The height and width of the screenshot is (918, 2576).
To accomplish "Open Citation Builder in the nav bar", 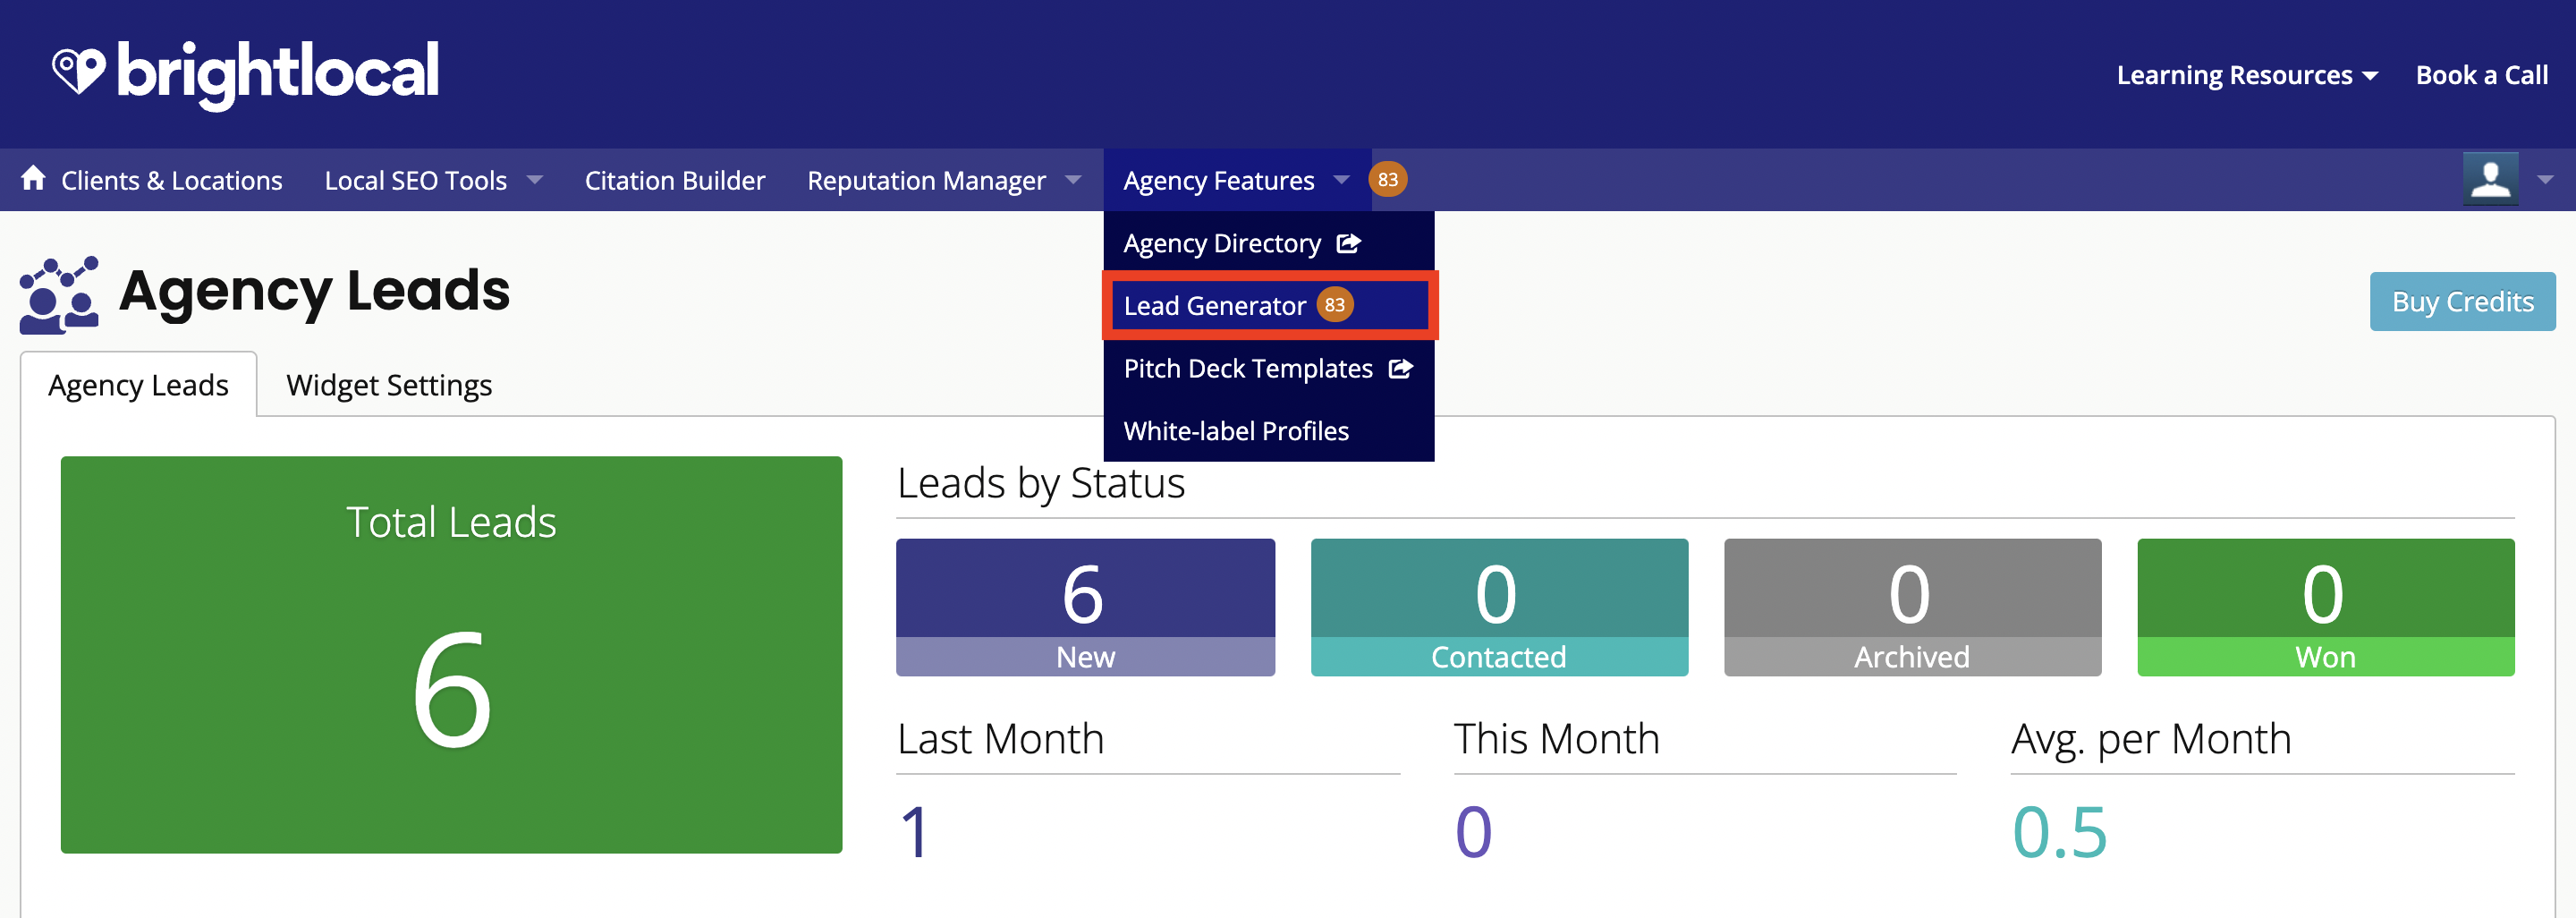I will pyautogui.click(x=675, y=180).
